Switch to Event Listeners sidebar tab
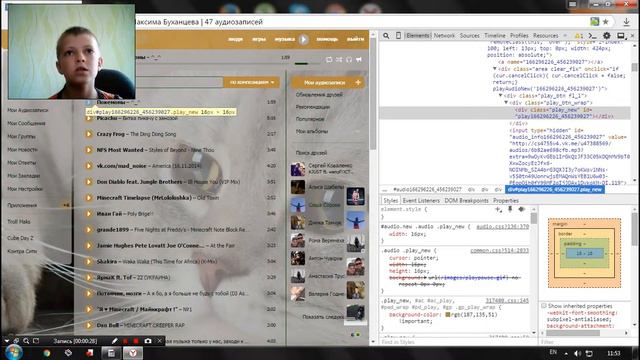This screenshot has width=640, height=360. point(421,201)
